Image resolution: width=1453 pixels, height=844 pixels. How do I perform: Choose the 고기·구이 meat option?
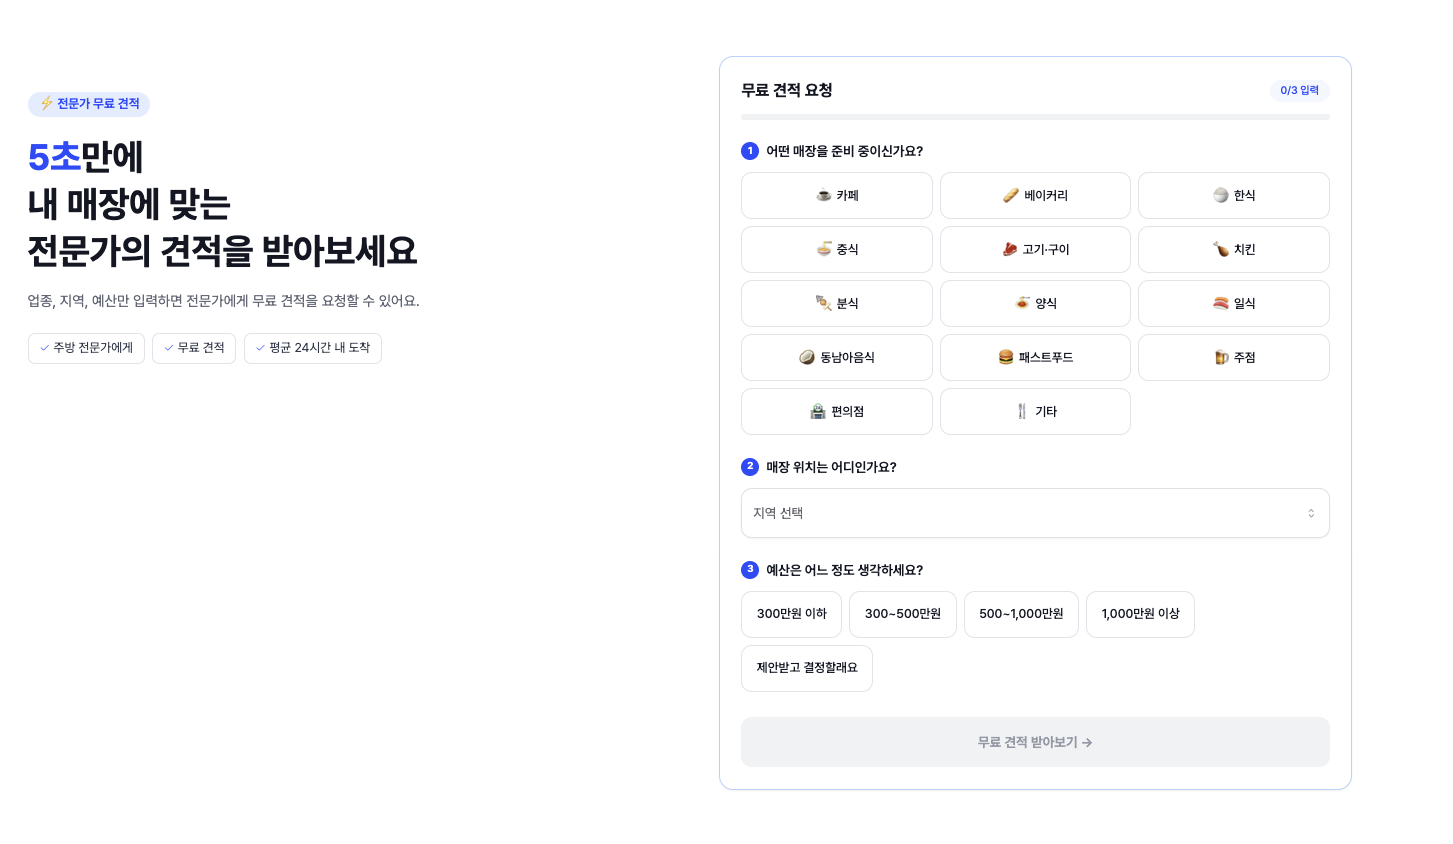[x=1035, y=249]
